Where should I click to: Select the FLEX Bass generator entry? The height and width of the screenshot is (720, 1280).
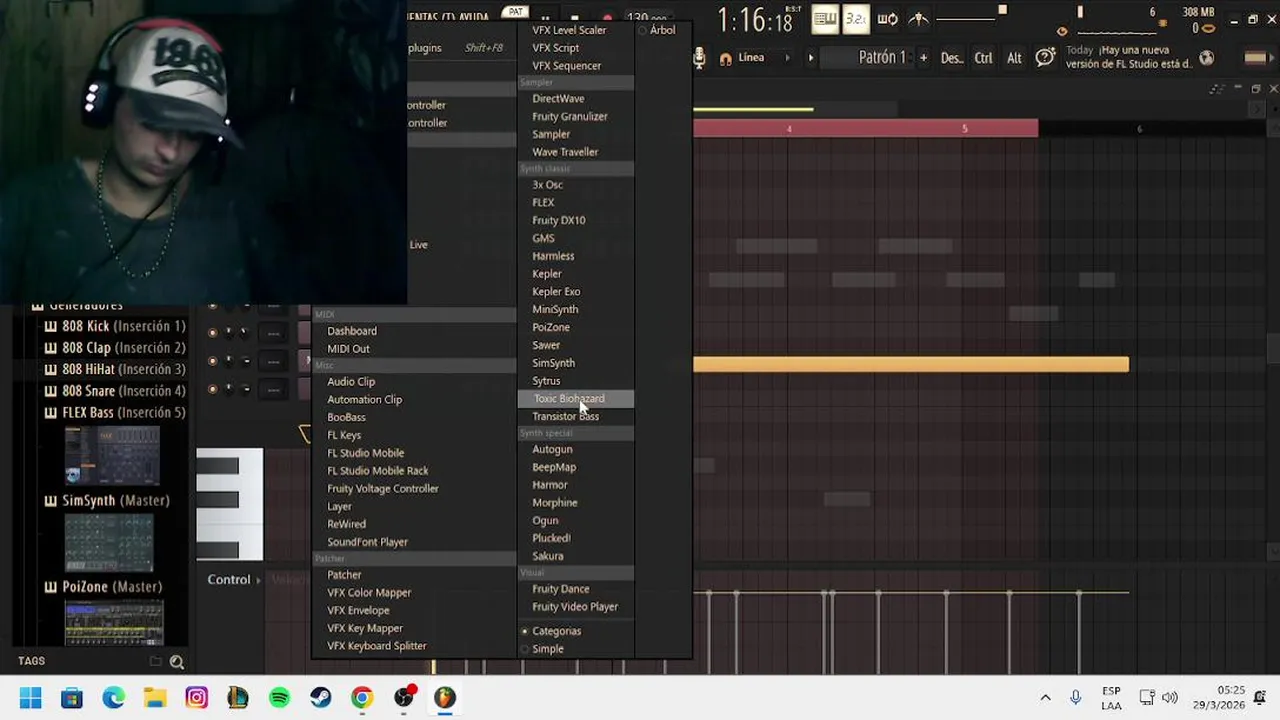(x=116, y=412)
